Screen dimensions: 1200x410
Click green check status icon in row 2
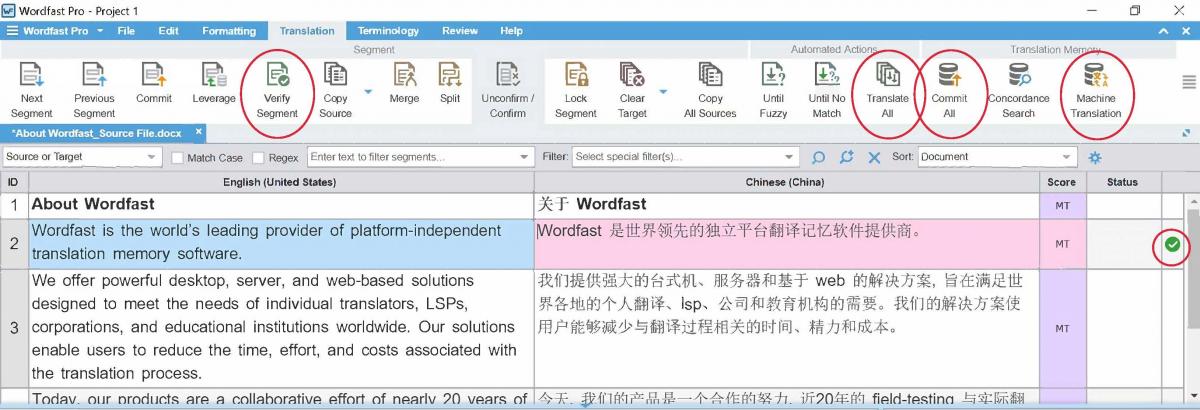[x=1172, y=244]
